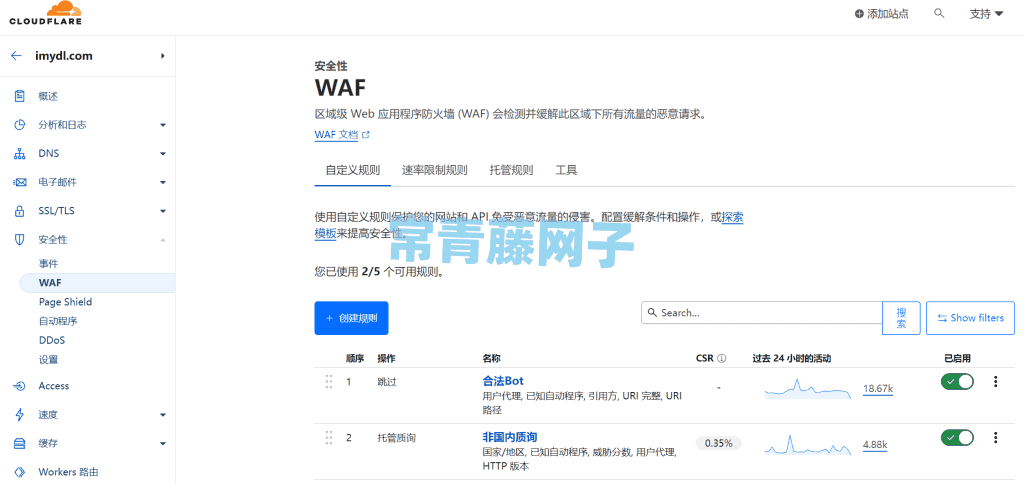Click the 安全性 shield icon
The width and height of the screenshot is (1024, 485).
coord(20,240)
